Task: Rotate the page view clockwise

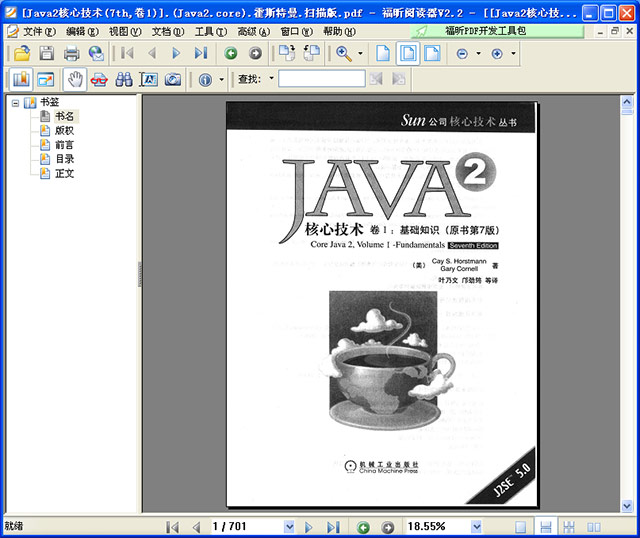Action: tap(287, 53)
